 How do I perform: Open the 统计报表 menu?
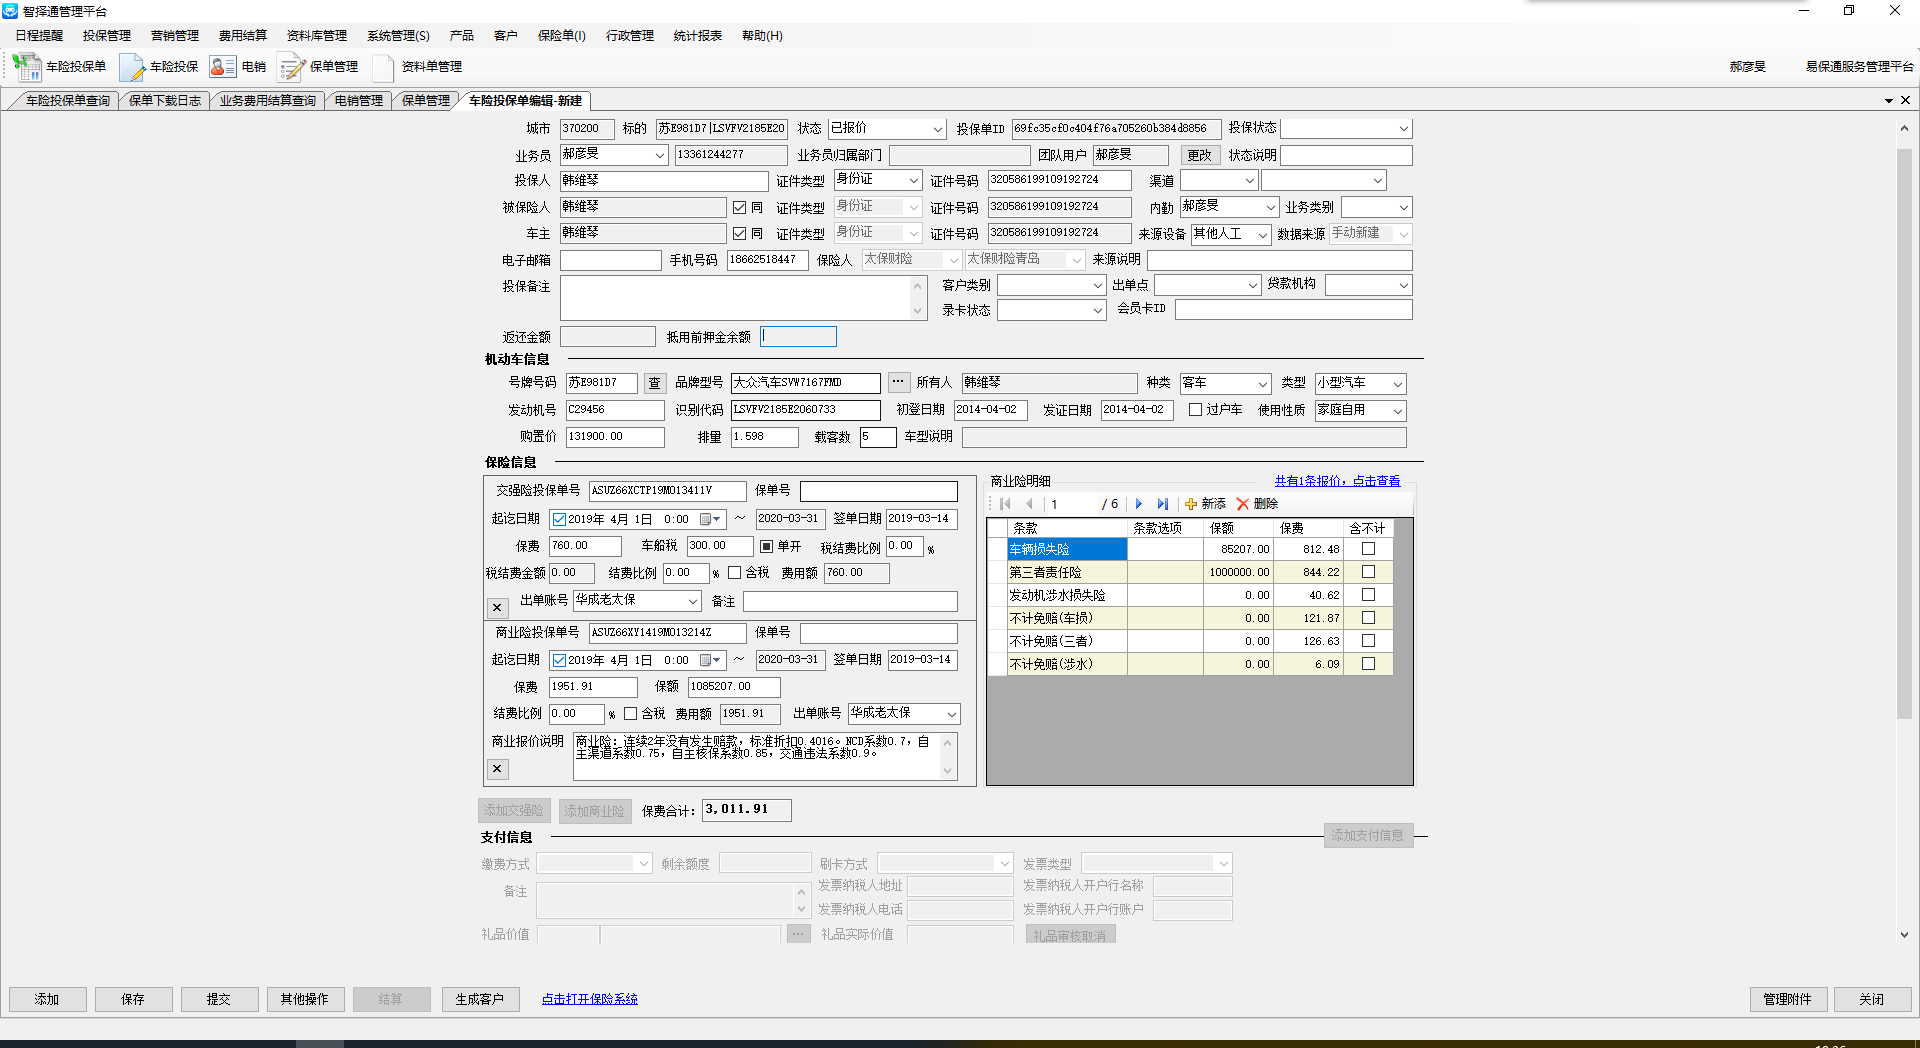[697, 36]
